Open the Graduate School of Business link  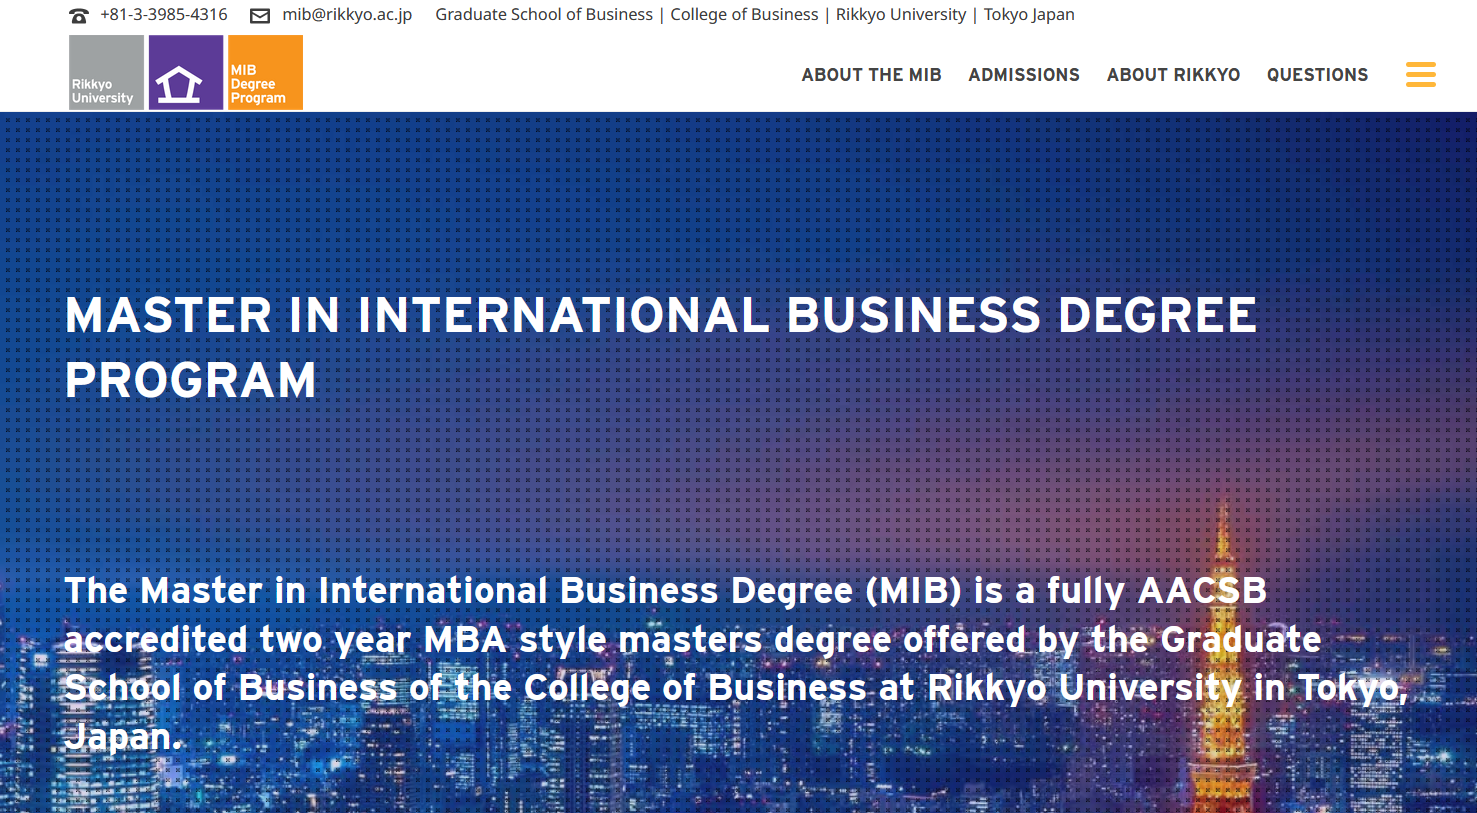point(544,15)
